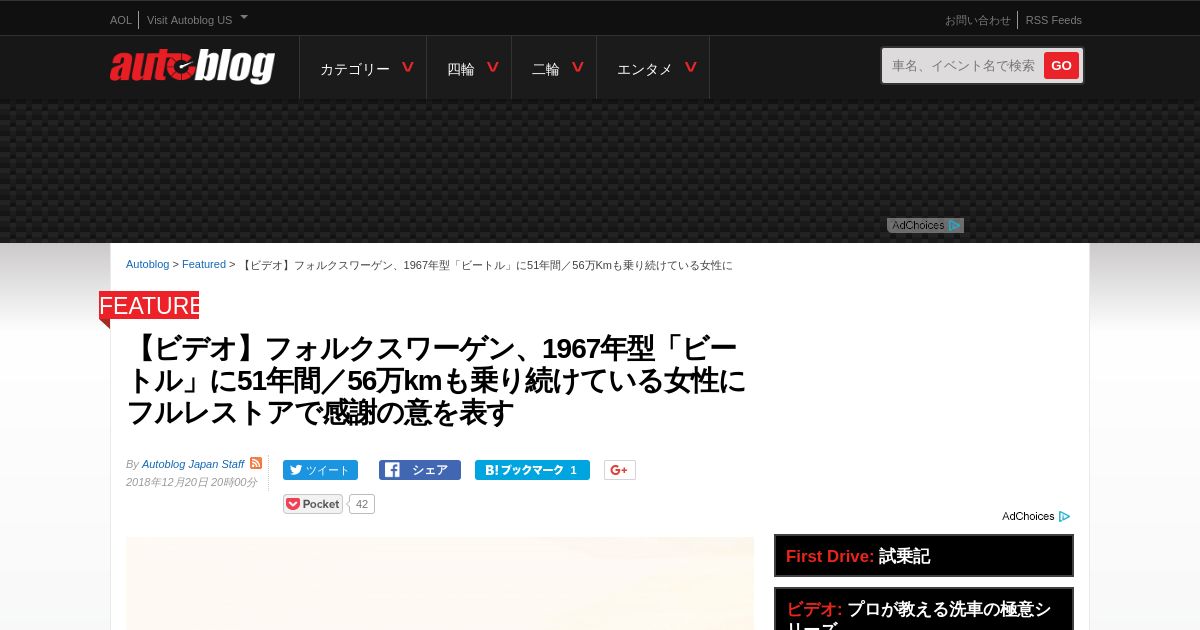Focus the car name search field
The height and width of the screenshot is (630, 1200).
click(x=963, y=66)
